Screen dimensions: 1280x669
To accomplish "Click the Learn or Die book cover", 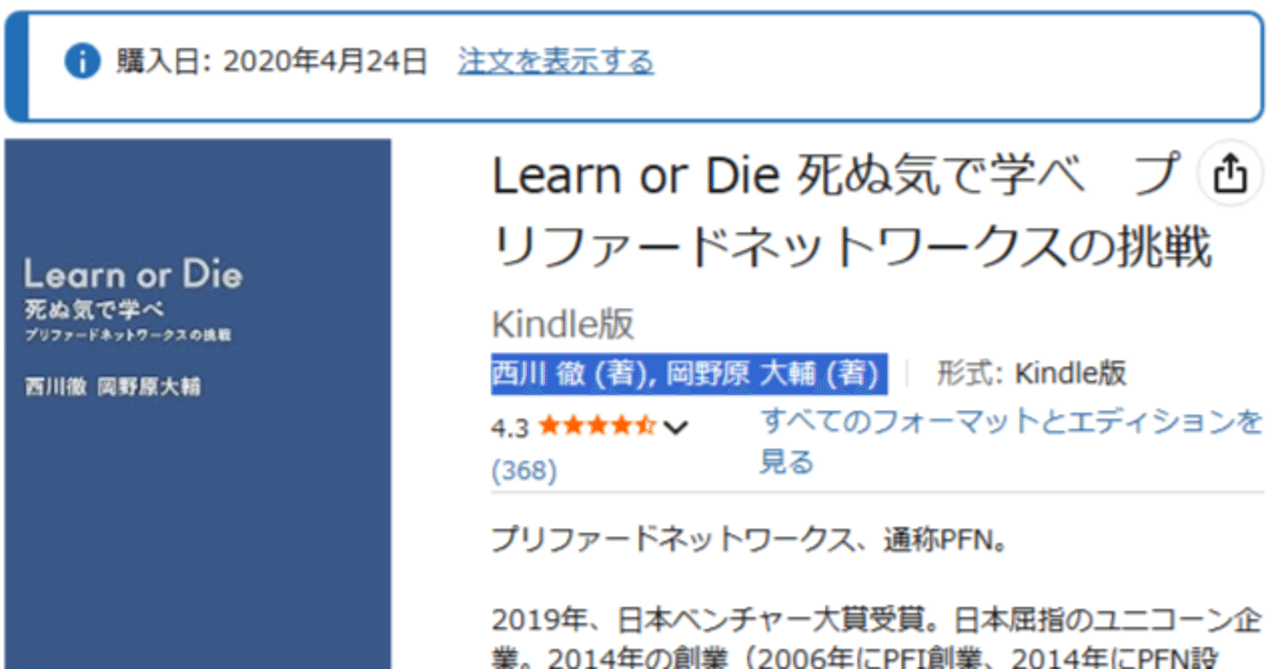I will point(197,400).
